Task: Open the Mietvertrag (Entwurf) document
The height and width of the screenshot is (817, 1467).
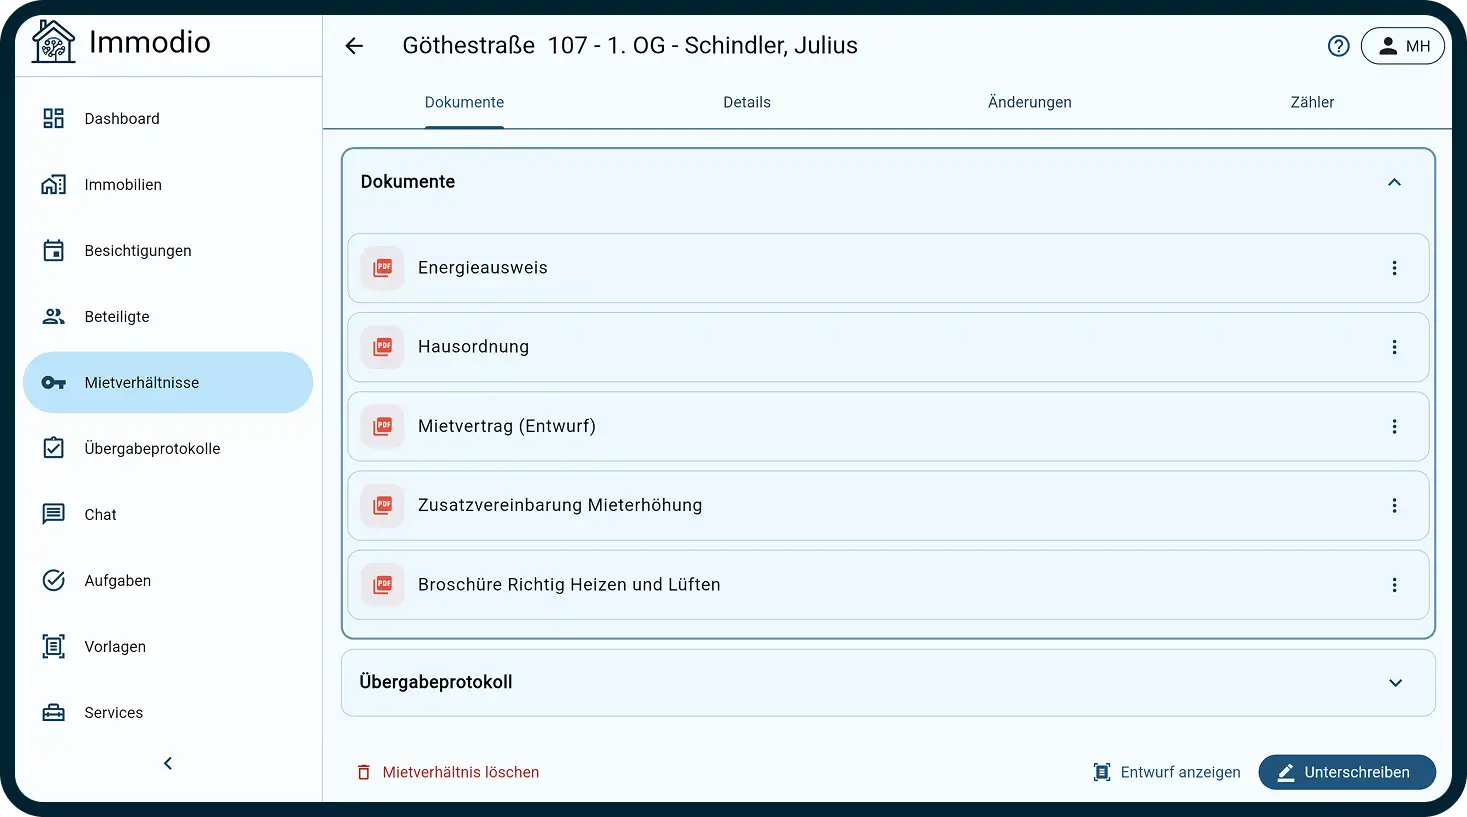Action: tap(888, 426)
